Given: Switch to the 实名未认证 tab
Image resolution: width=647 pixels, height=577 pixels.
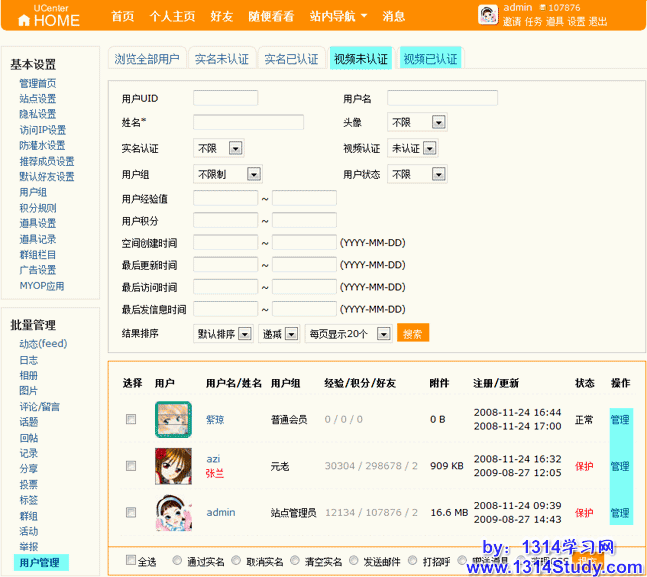Looking at the screenshot, I should [221, 59].
